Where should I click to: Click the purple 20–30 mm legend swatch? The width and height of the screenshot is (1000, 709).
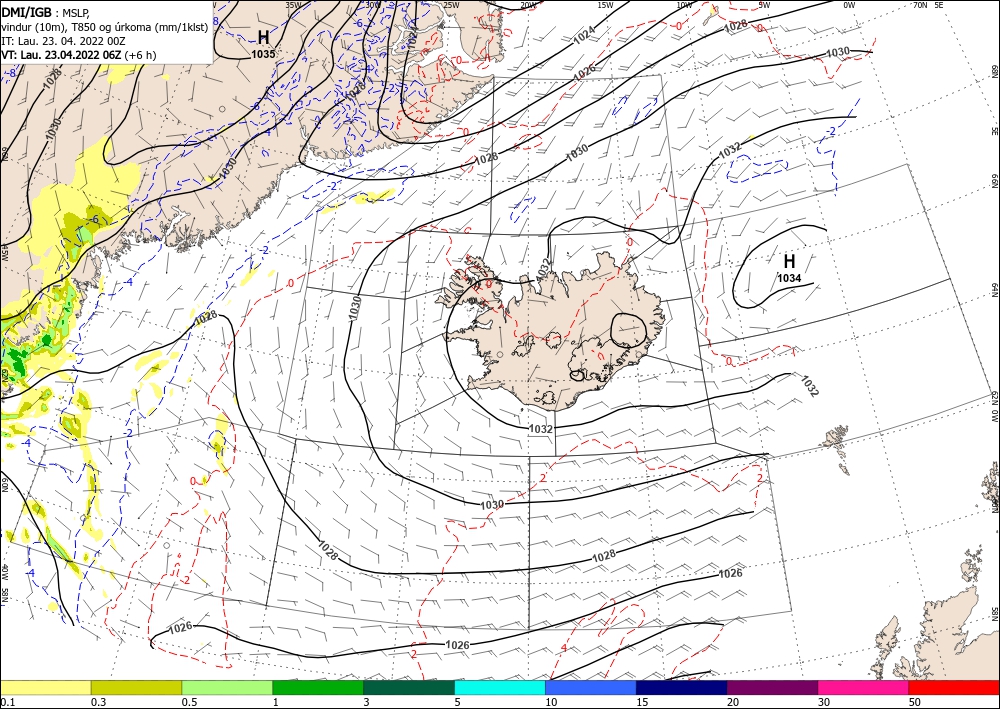pyautogui.click(x=772, y=687)
